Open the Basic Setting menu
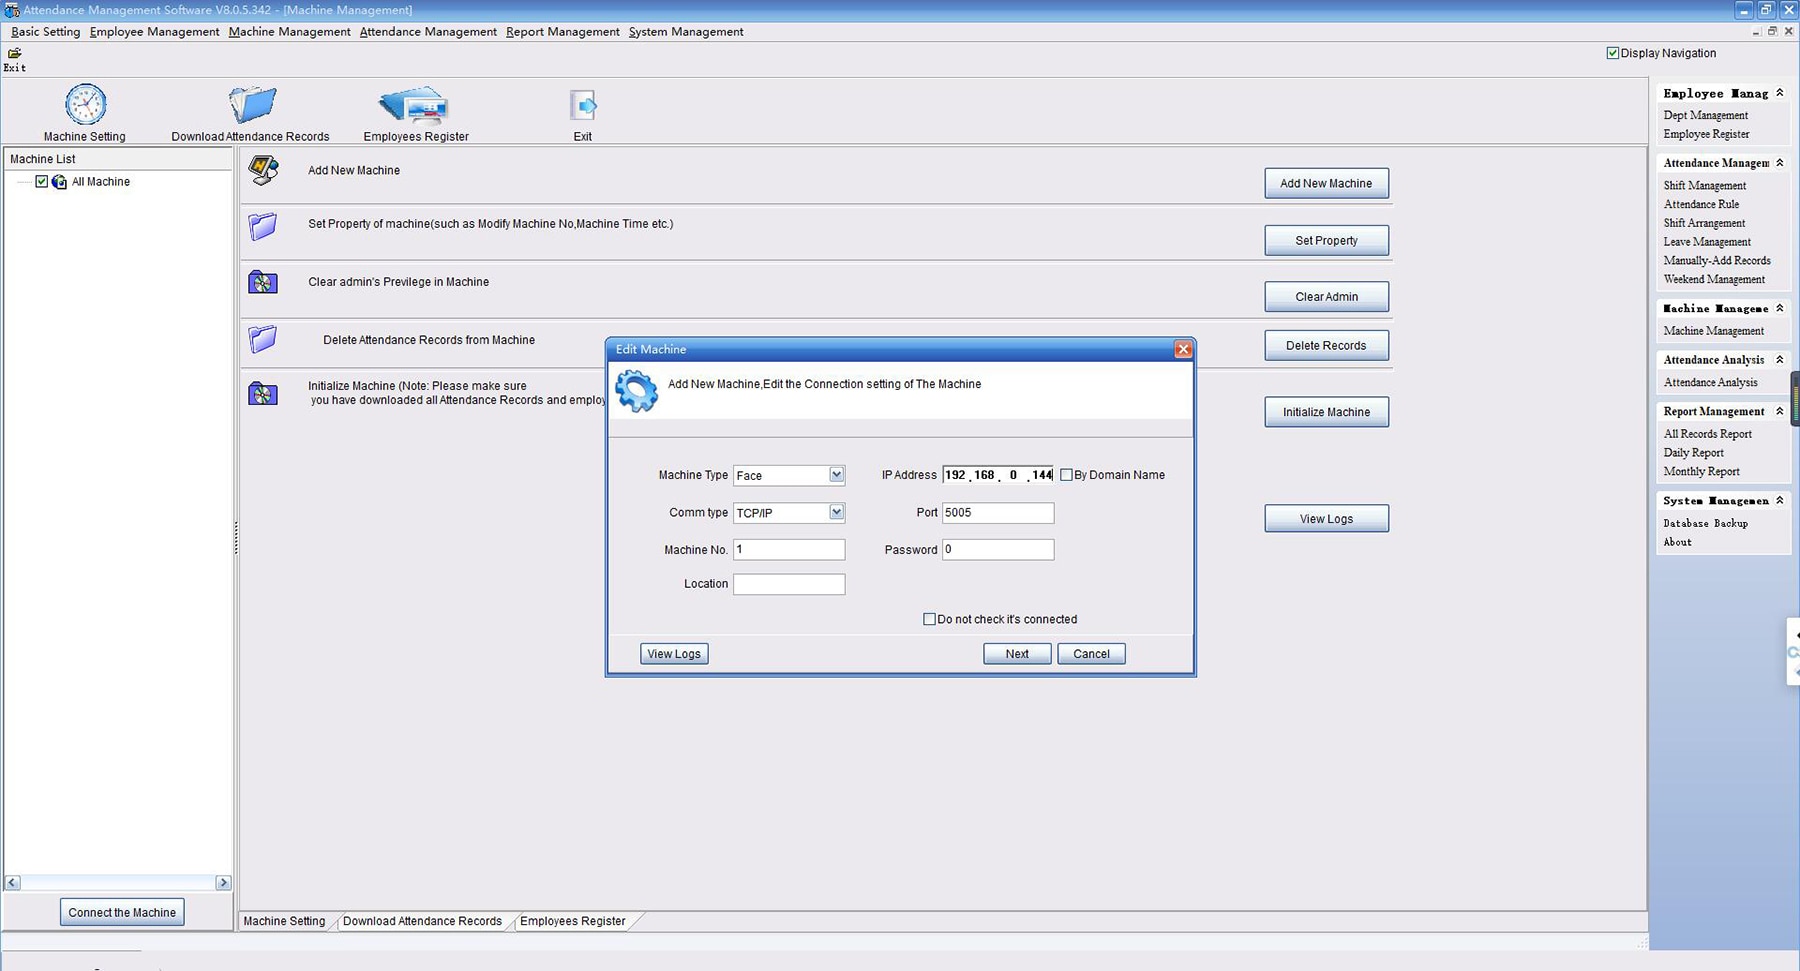Screen dimensions: 1800x971 46,32
